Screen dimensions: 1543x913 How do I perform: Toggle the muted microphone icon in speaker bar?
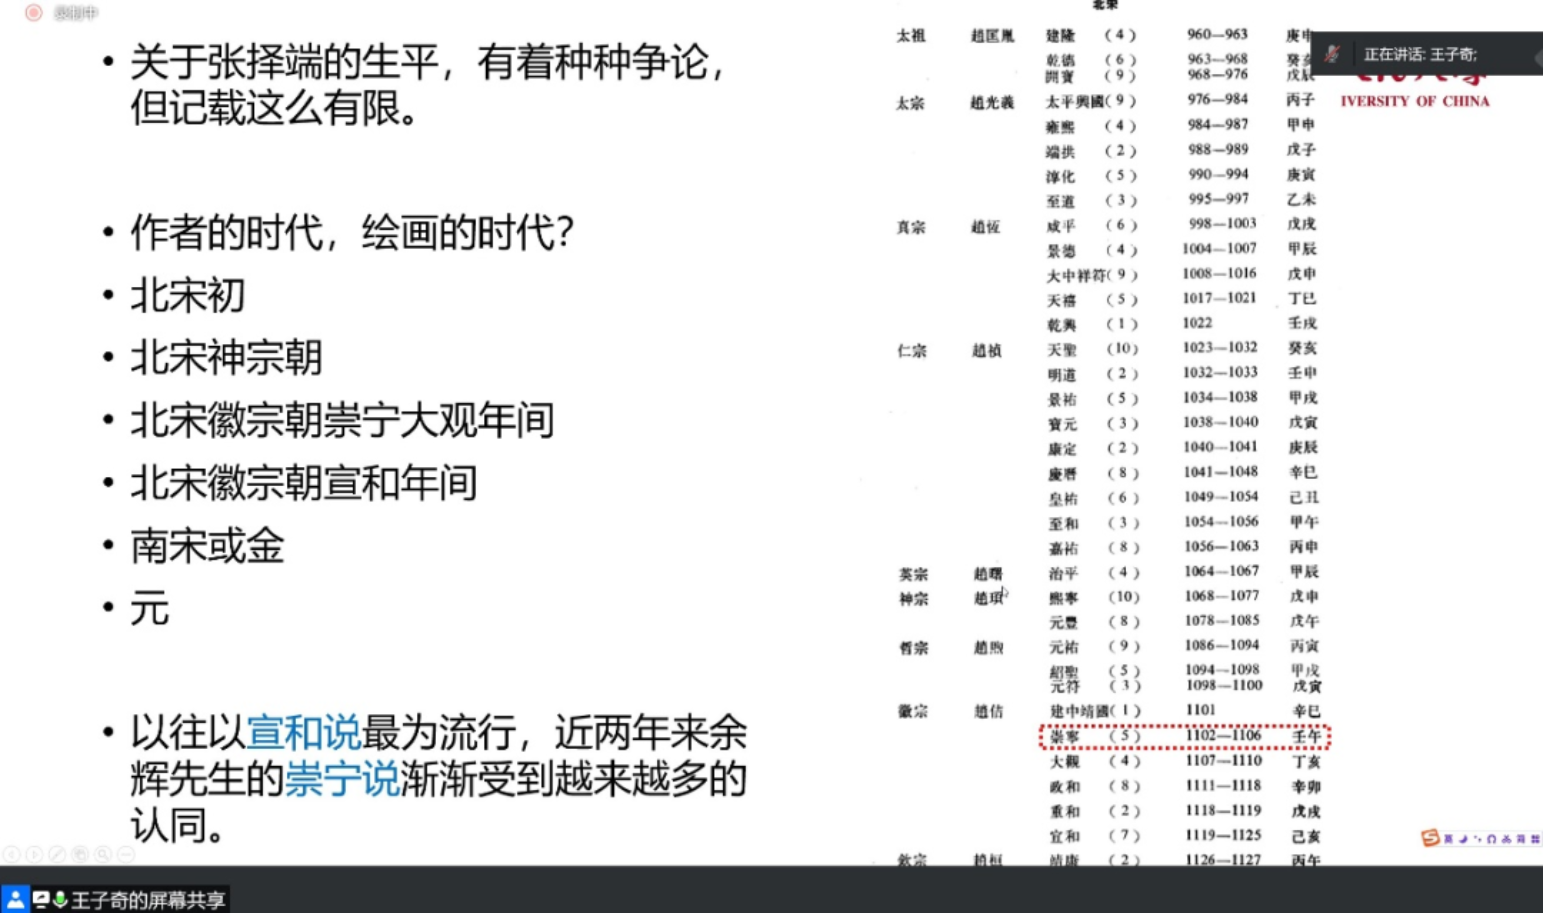tap(1332, 54)
